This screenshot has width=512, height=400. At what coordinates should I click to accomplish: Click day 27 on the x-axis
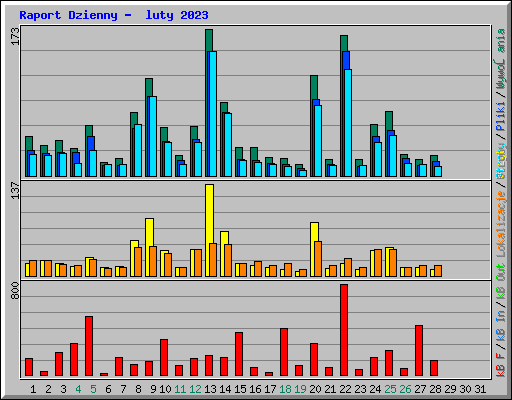tap(420, 389)
